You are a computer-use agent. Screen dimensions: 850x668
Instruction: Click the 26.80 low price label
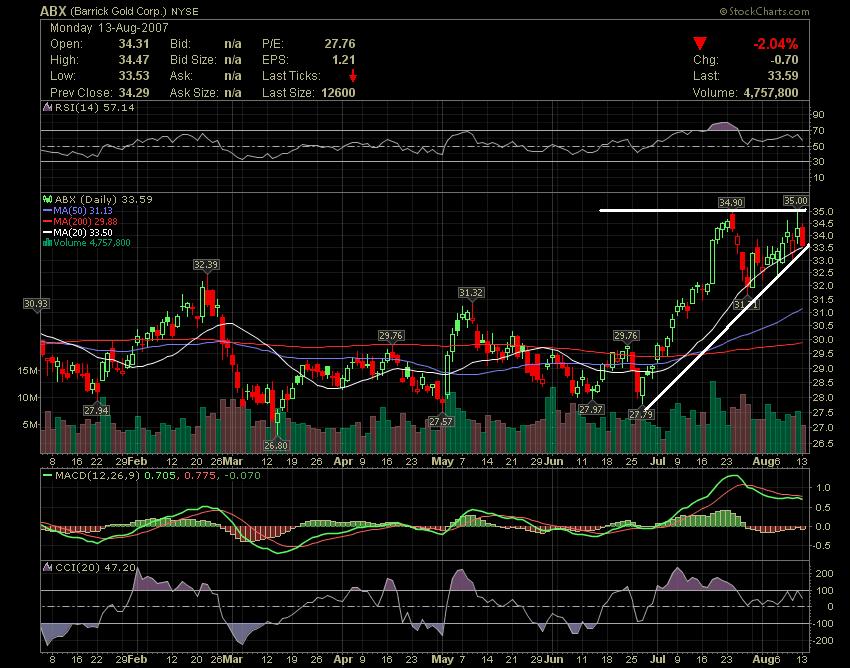point(276,445)
